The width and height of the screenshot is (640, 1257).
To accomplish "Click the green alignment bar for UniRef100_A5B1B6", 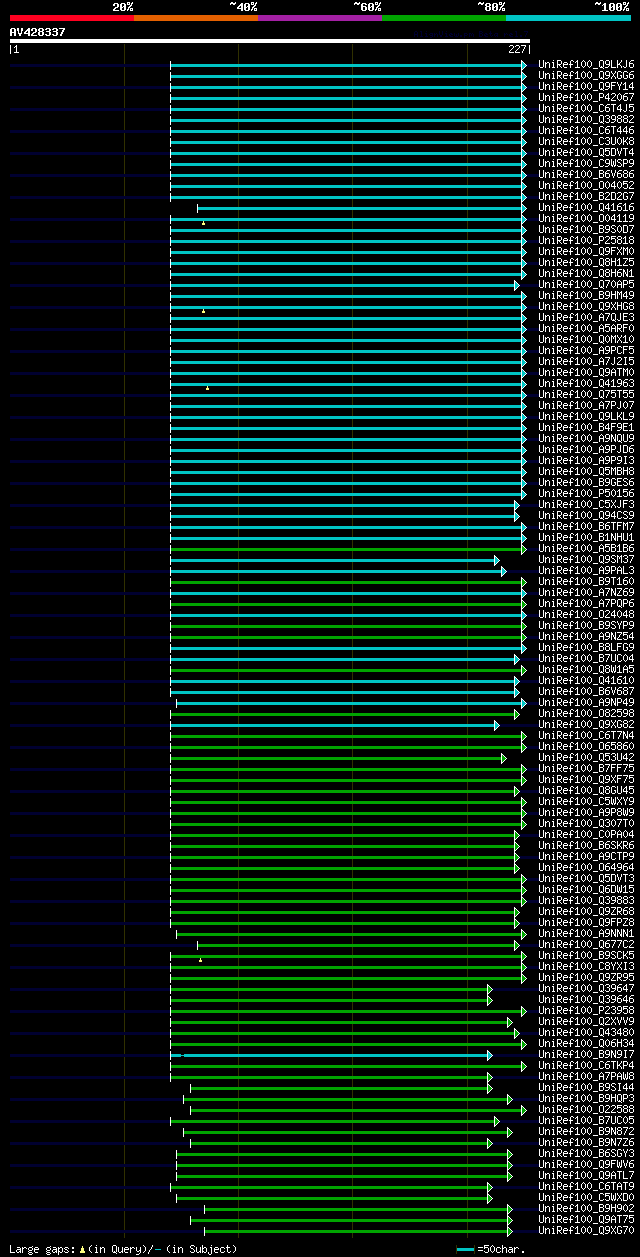I will coord(347,549).
